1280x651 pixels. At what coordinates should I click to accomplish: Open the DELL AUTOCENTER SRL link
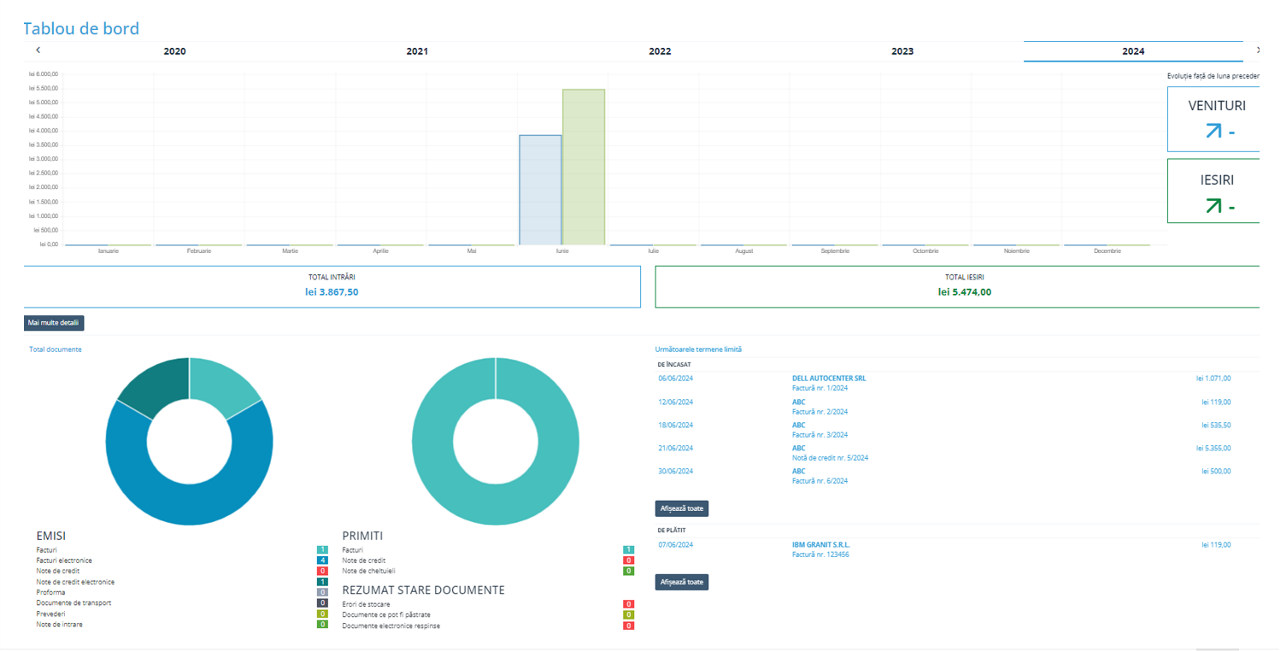pyautogui.click(x=829, y=379)
